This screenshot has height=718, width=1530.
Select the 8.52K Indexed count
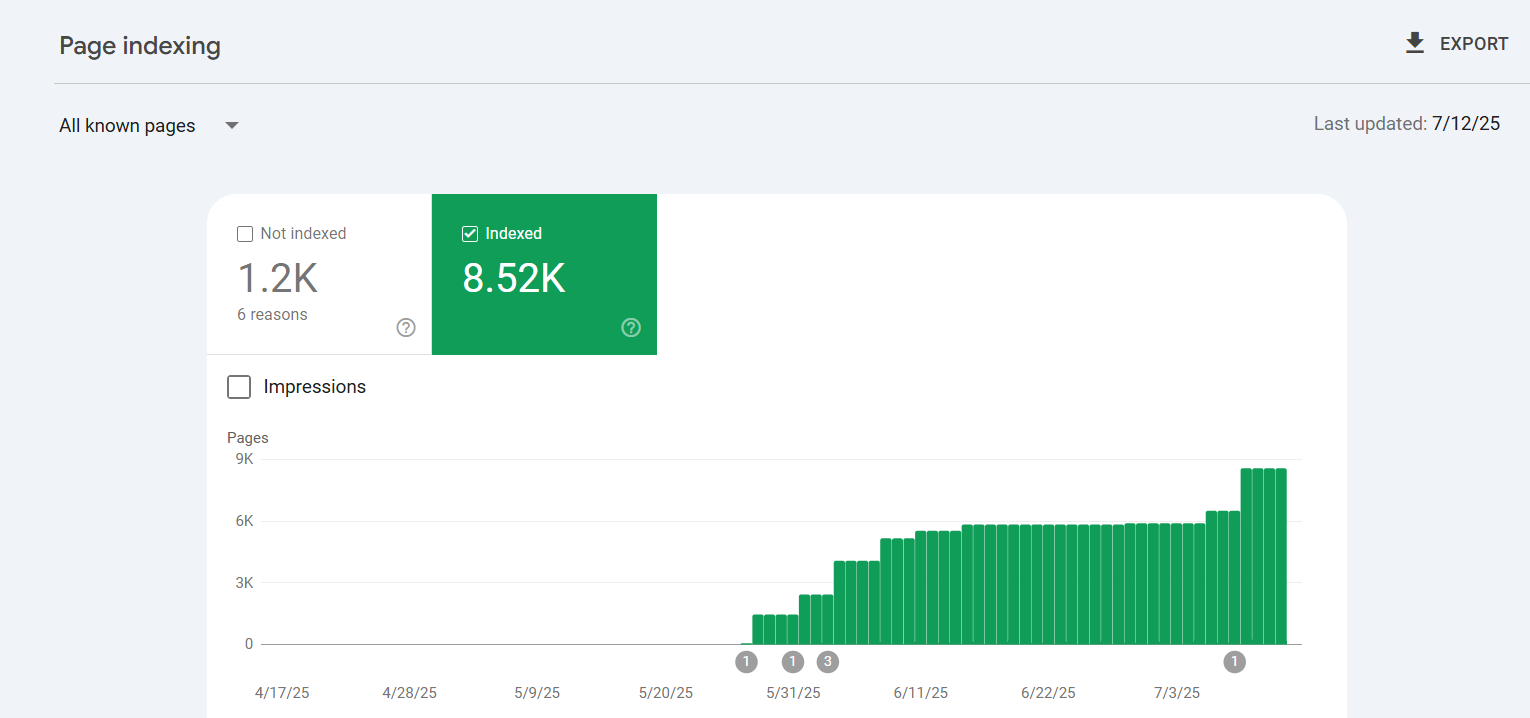click(513, 278)
